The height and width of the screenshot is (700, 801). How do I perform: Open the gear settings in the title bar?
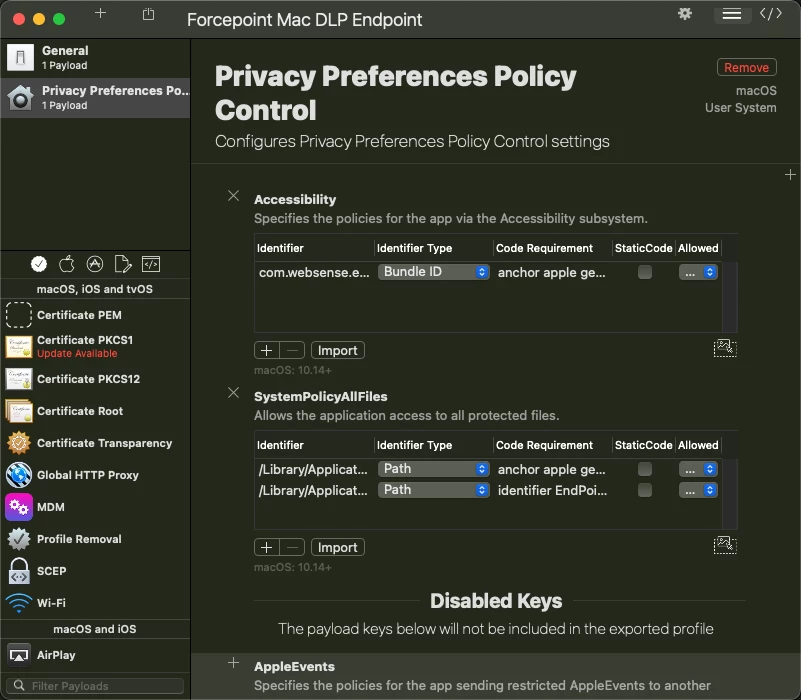pyautogui.click(x=685, y=14)
